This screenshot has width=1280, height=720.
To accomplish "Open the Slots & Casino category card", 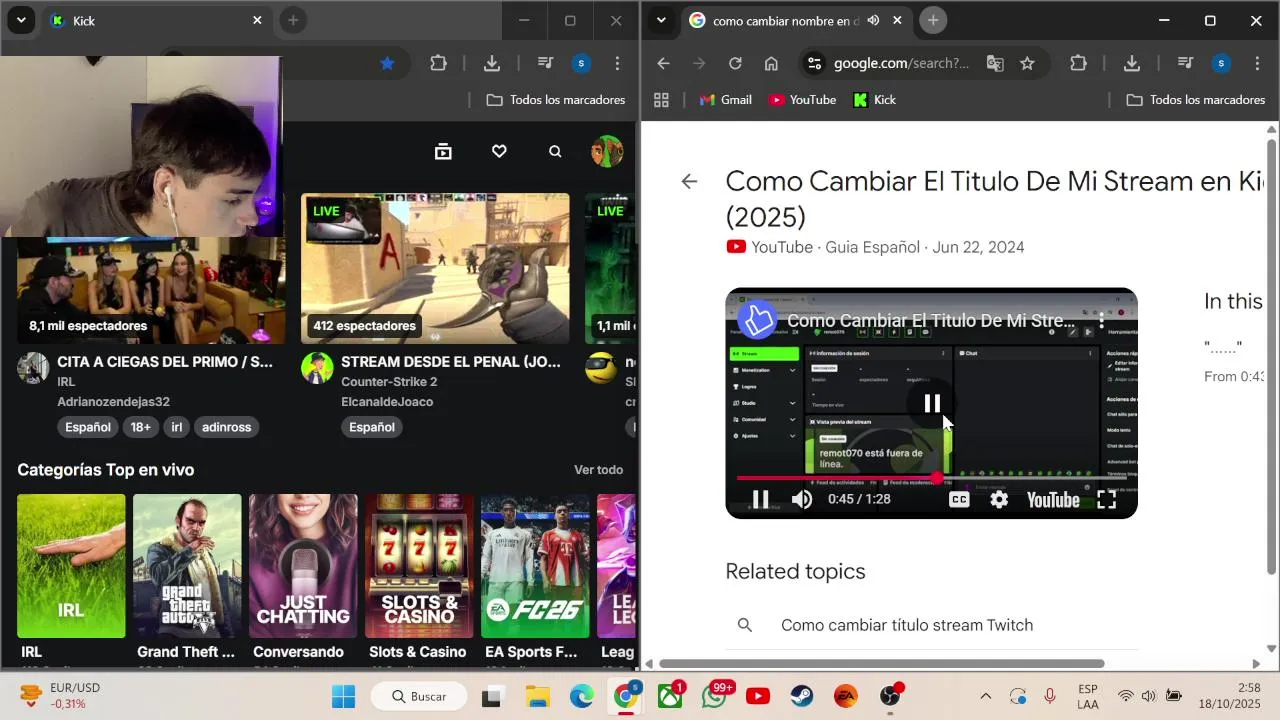I will coord(419,566).
